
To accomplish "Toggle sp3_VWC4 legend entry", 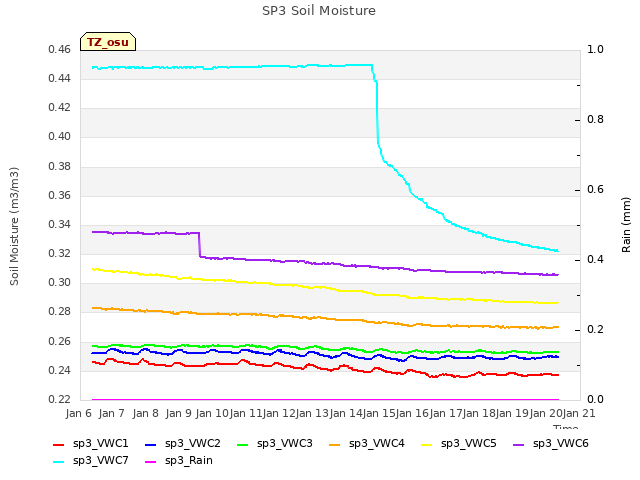I will tap(367, 444).
